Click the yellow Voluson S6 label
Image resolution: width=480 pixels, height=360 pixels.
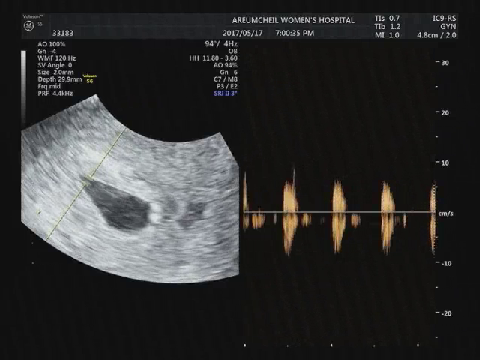click(x=89, y=79)
